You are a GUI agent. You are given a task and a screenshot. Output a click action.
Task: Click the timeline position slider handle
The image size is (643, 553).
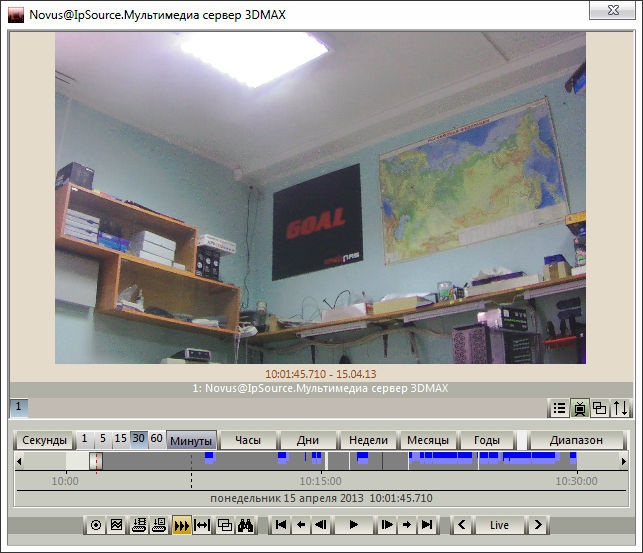coord(96,461)
